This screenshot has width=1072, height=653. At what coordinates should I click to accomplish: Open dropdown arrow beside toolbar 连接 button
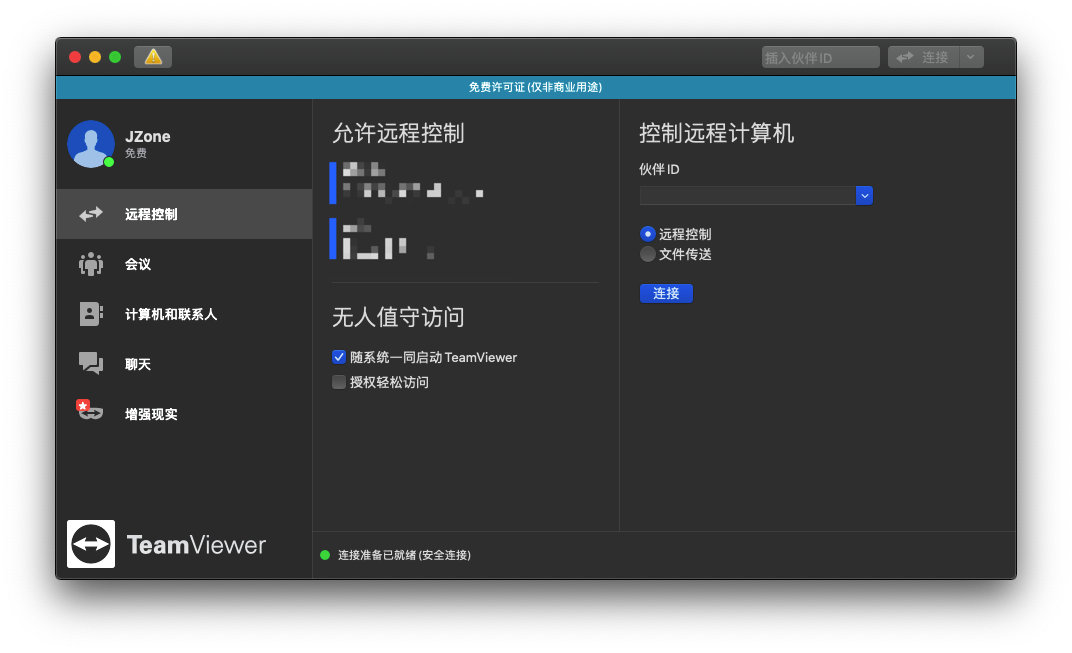click(x=971, y=57)
